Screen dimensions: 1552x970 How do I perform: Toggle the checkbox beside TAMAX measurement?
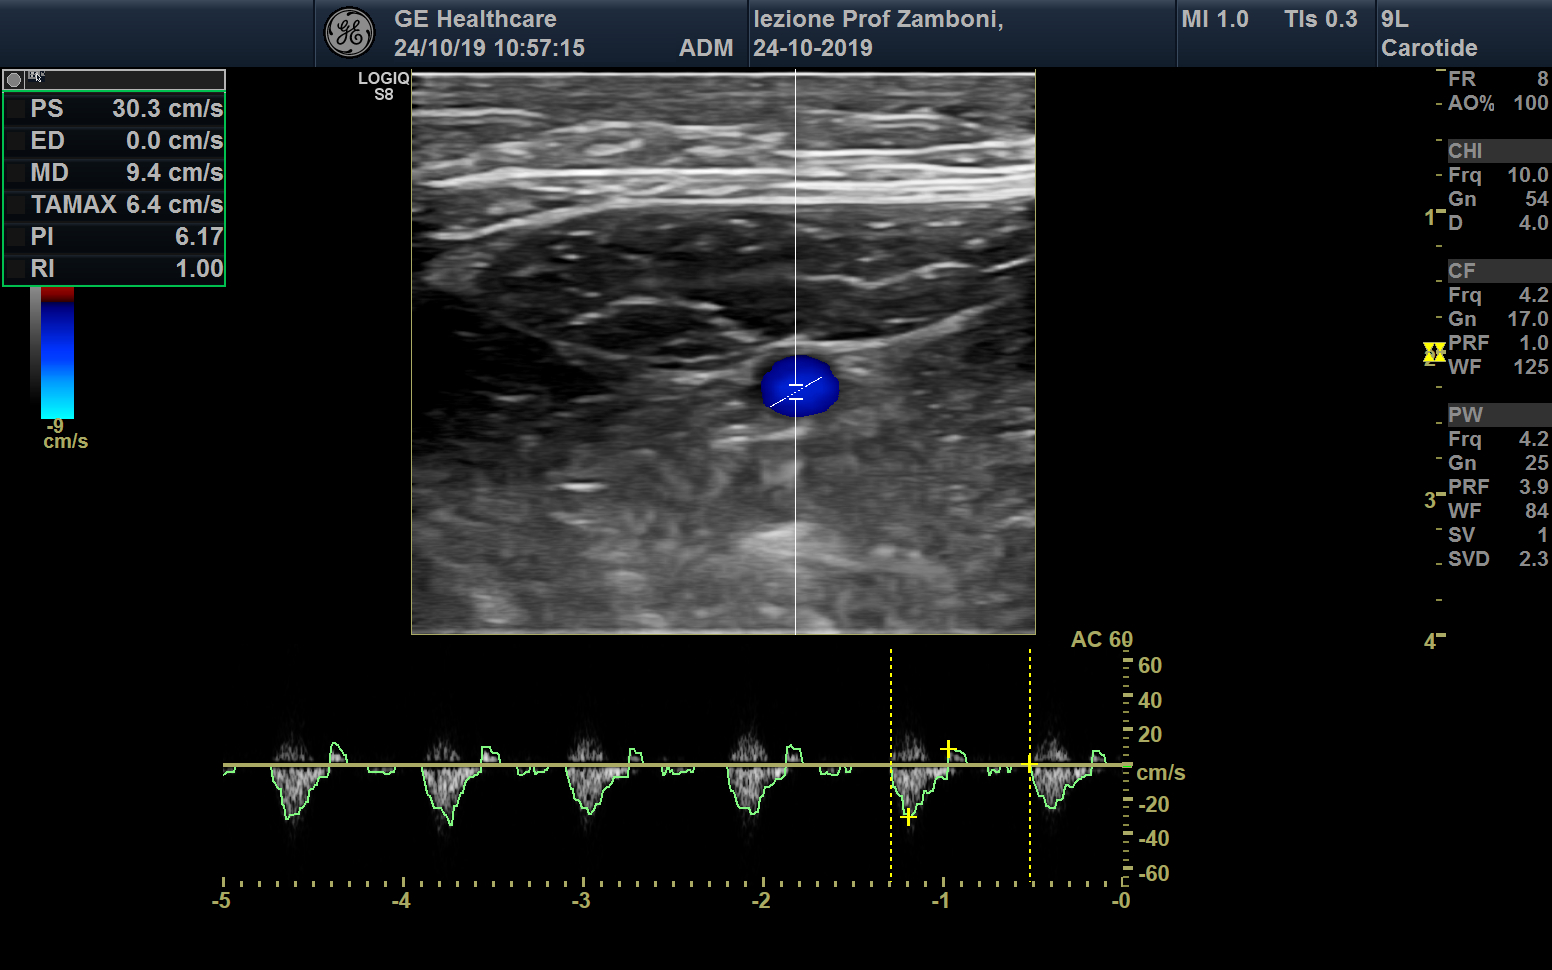[15, 205]
